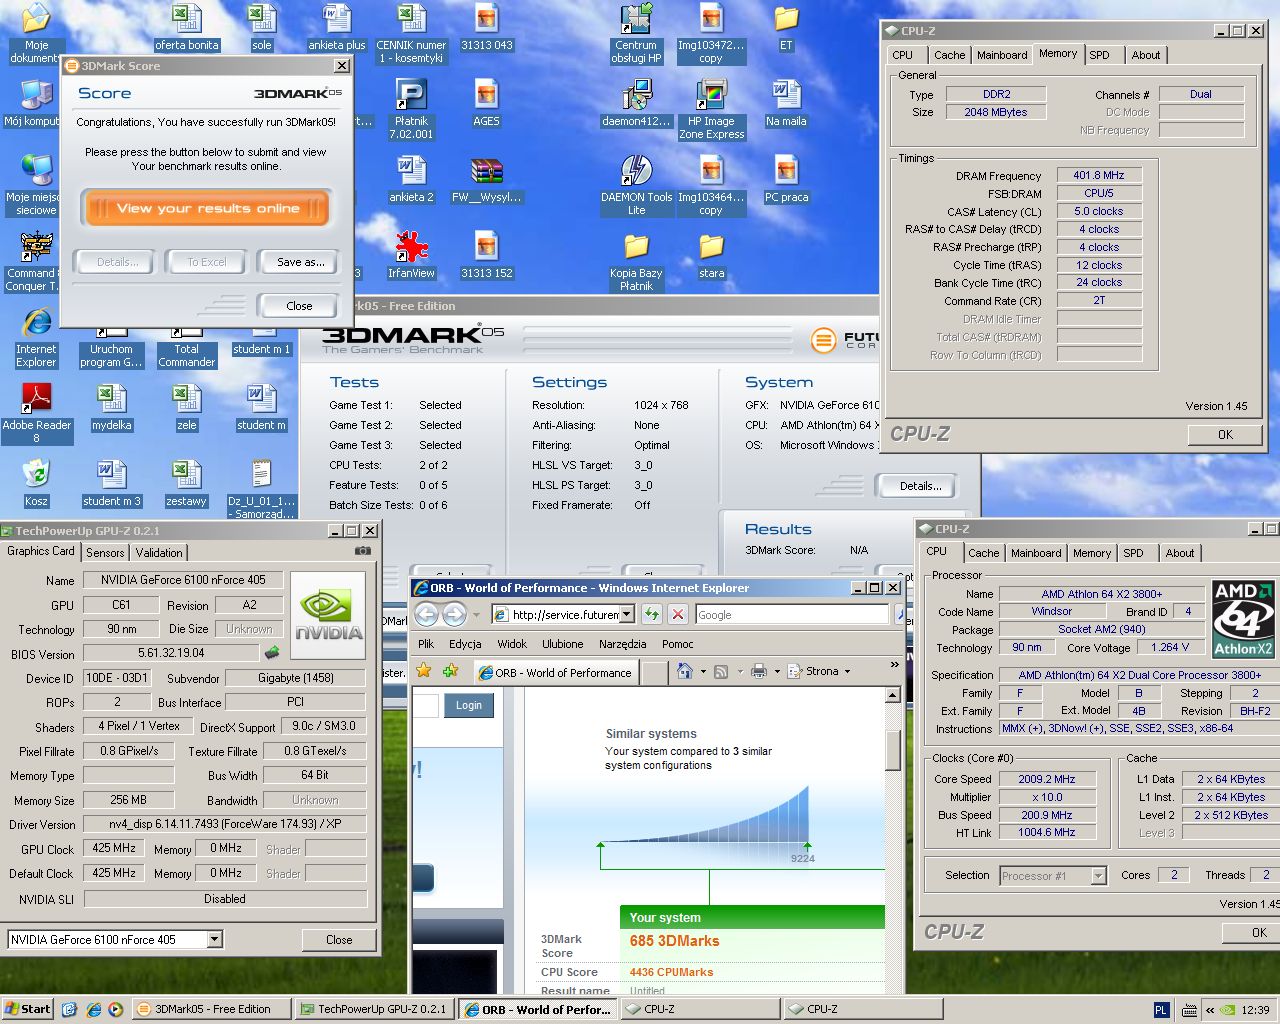
Task: Select the ORB - World of Performance IE tab
Action: 556,672
